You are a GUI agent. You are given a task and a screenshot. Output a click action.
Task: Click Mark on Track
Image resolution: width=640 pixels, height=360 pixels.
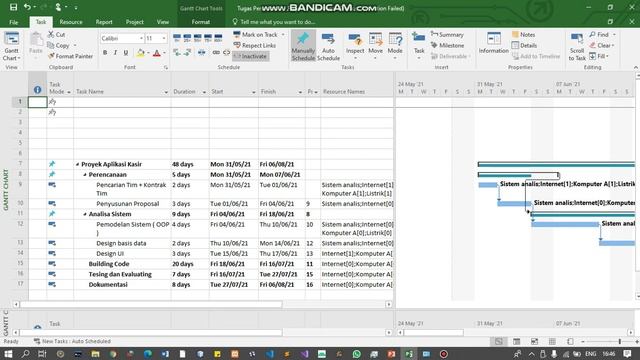(x=256, y=35)
